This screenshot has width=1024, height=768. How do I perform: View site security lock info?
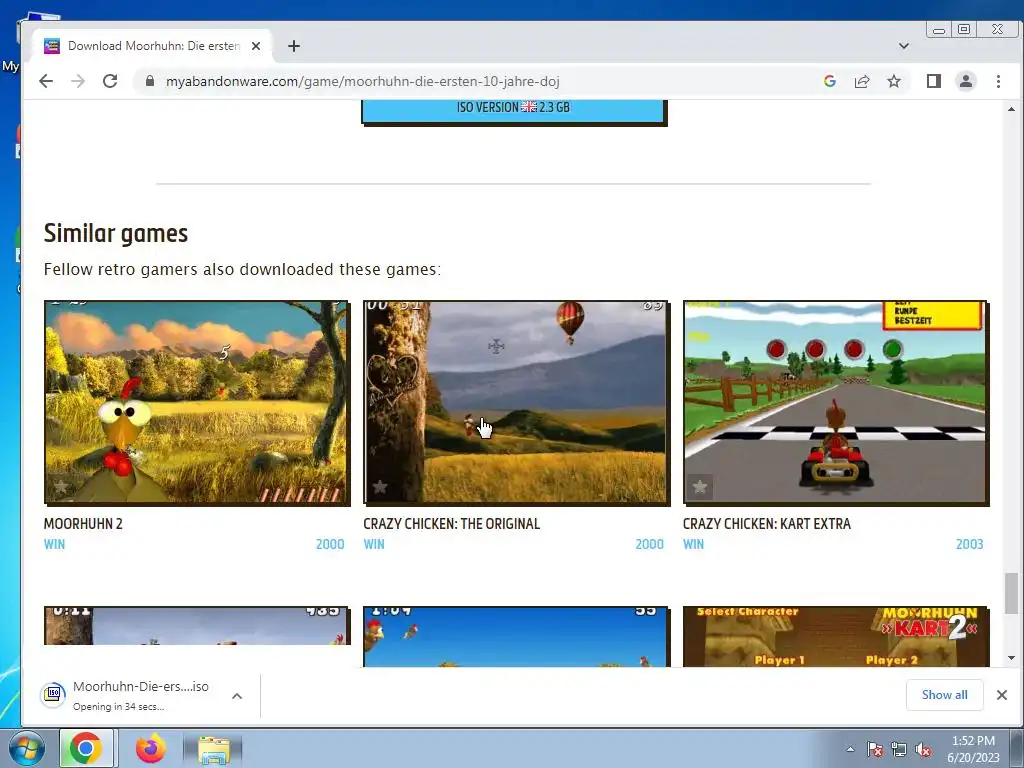click(150, 81)
